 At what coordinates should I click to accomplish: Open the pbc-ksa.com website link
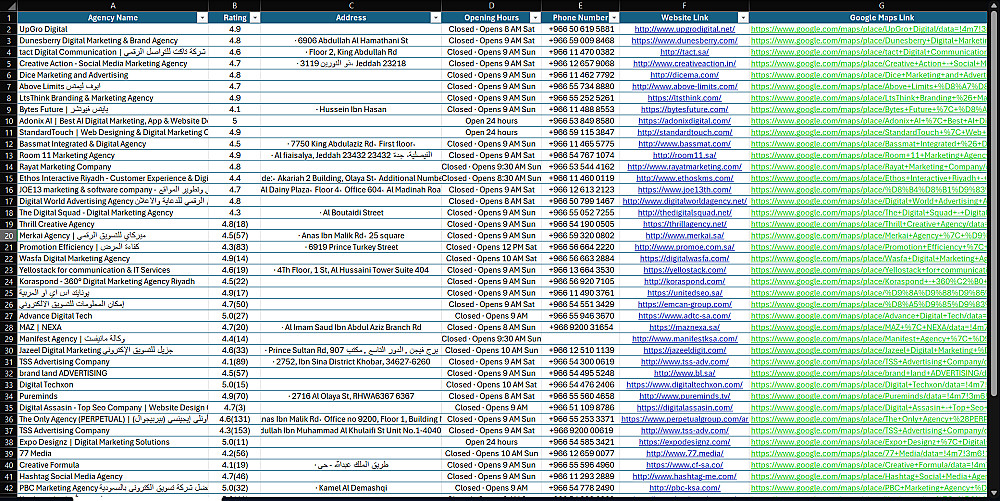(x=684, y=488)
